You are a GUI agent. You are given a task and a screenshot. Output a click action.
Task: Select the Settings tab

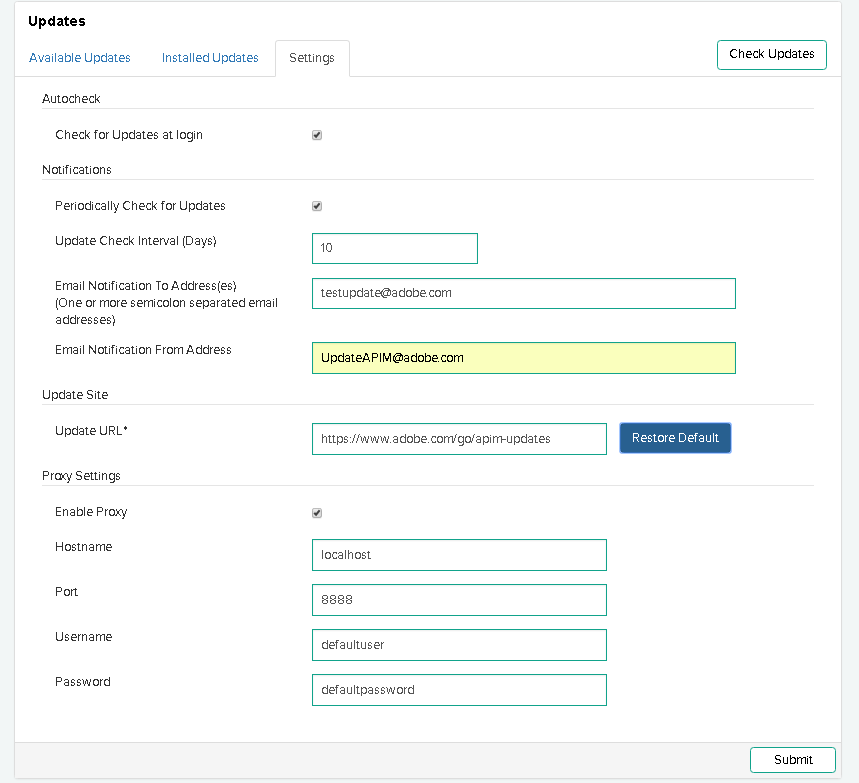point(311,57)
